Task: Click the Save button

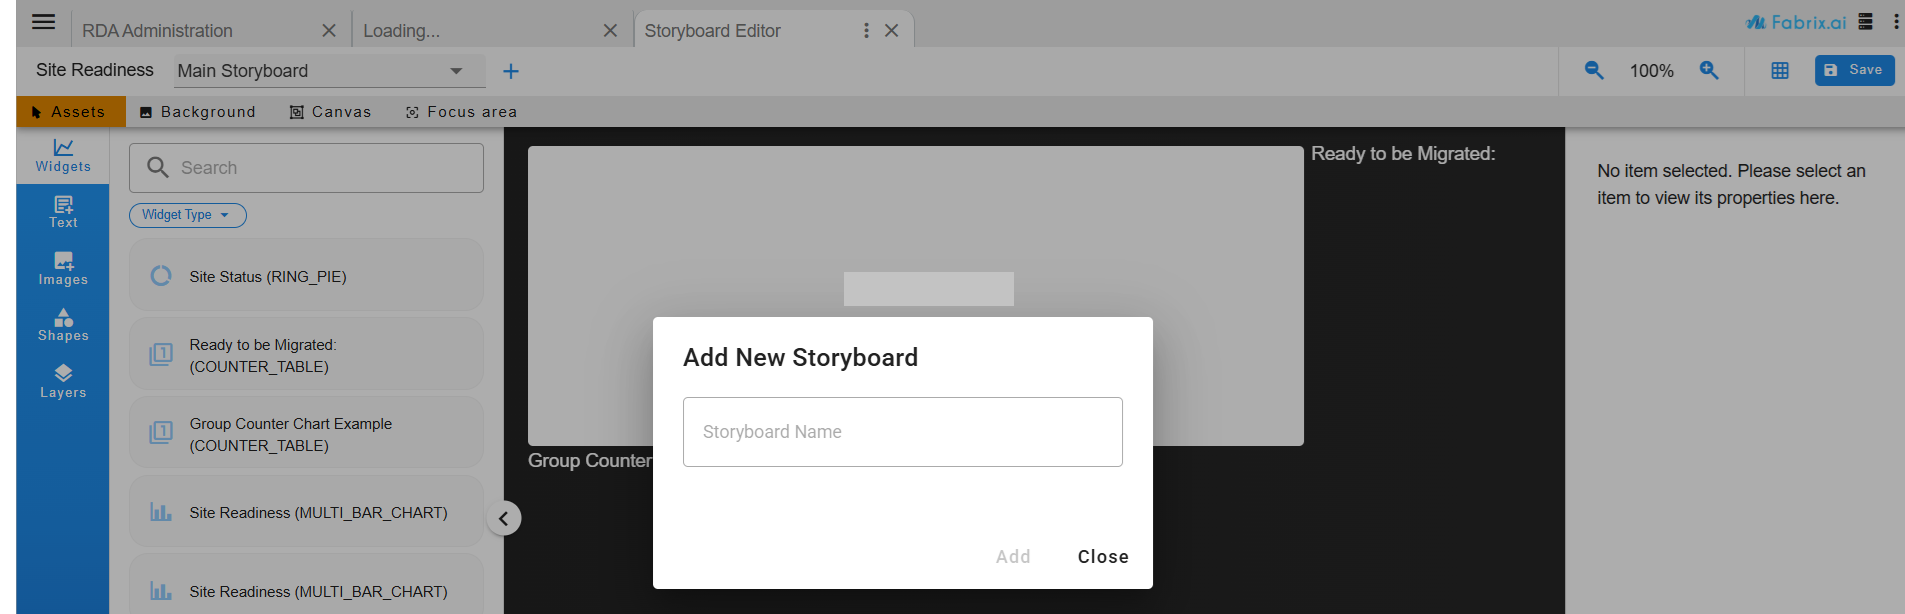Action: 1854,70
